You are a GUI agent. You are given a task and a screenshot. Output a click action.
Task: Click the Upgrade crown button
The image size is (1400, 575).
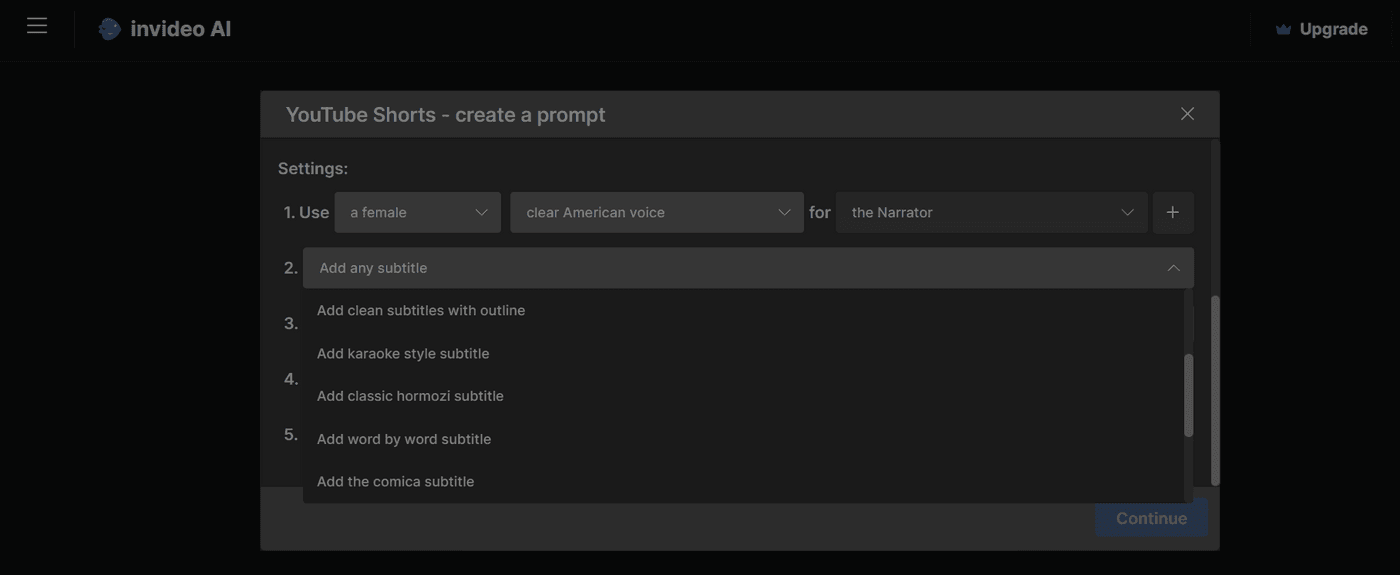pos(1321,29)
